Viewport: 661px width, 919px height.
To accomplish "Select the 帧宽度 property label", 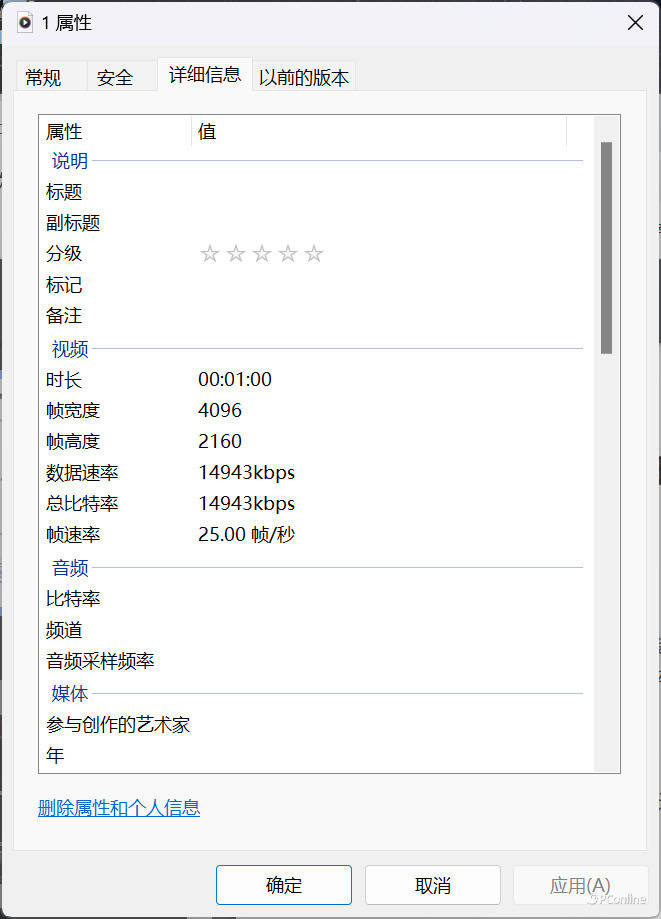I will (x=73, y=410).
